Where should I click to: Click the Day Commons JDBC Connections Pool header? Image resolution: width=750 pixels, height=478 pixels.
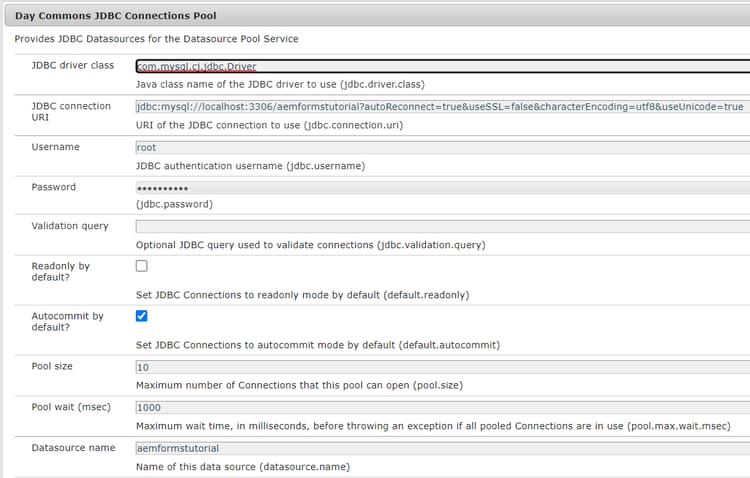115,16
